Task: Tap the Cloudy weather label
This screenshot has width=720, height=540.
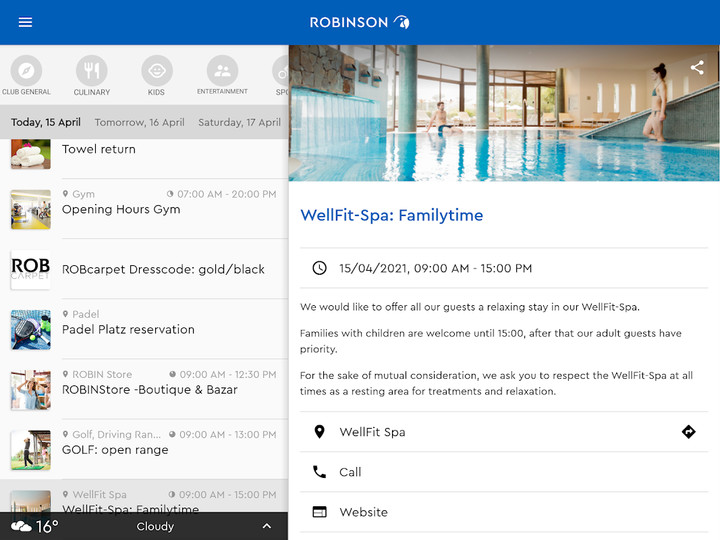Action: pyautogui.click(x=155, y=526)
